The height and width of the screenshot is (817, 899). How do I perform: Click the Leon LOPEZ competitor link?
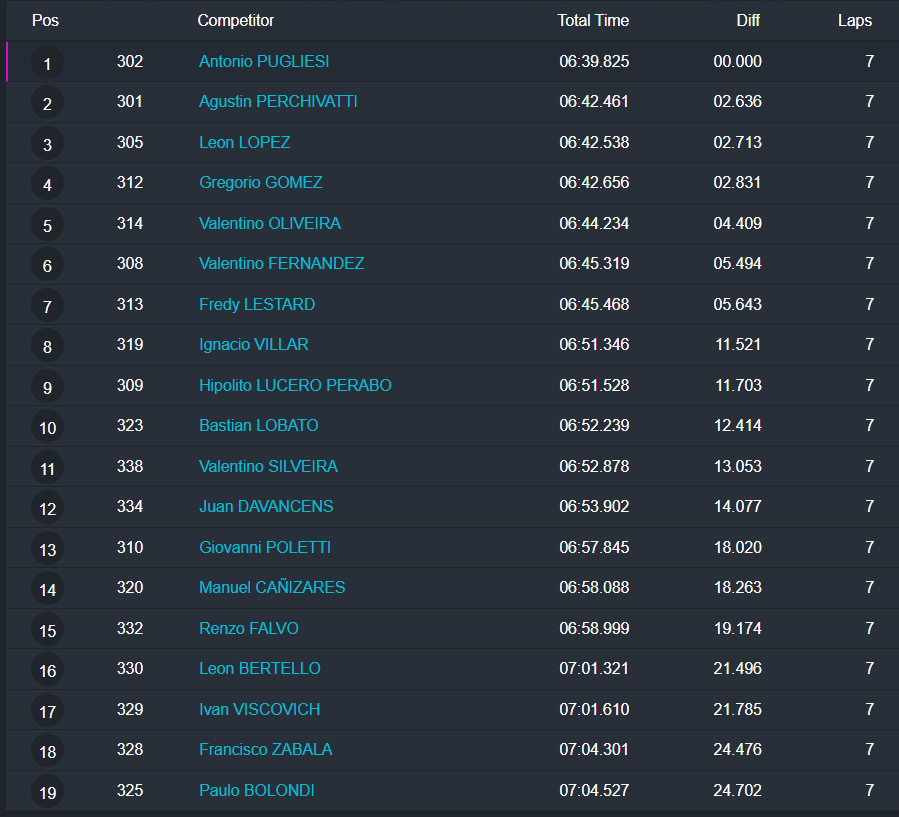pyautogui.click(x=244, y=142)
